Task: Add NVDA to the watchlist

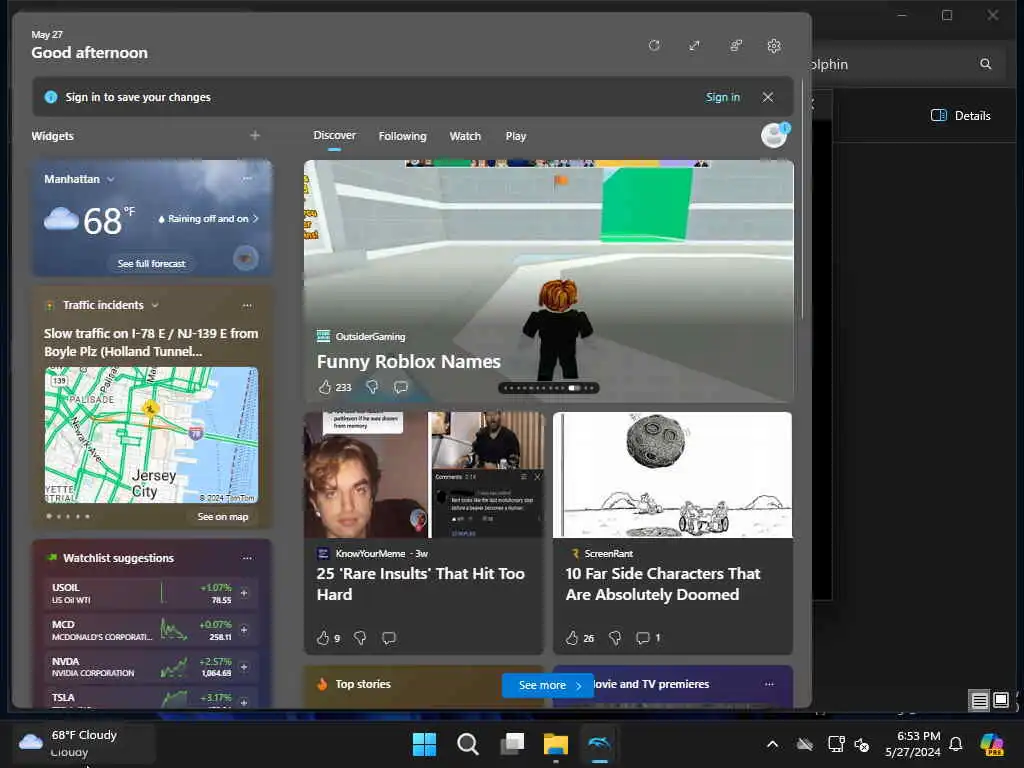Action: 244,667
